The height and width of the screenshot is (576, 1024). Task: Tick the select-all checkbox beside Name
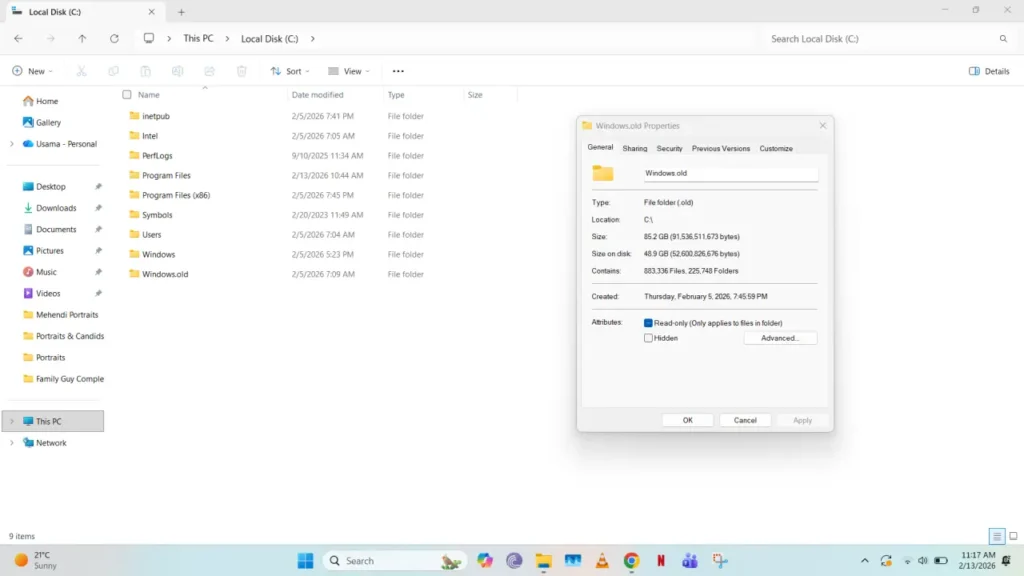coord(127,95)
